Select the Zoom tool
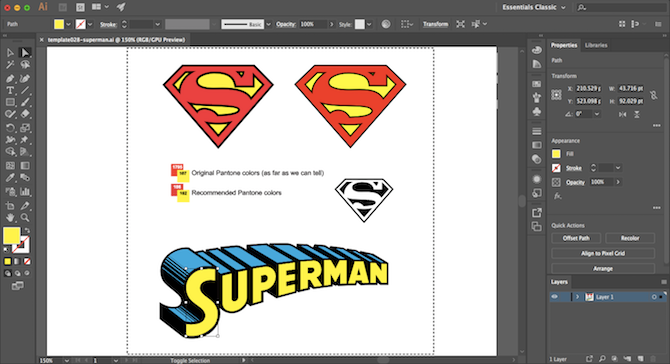Image resolution: width=670 pixels, height=364 pixels. coord(25,218)
